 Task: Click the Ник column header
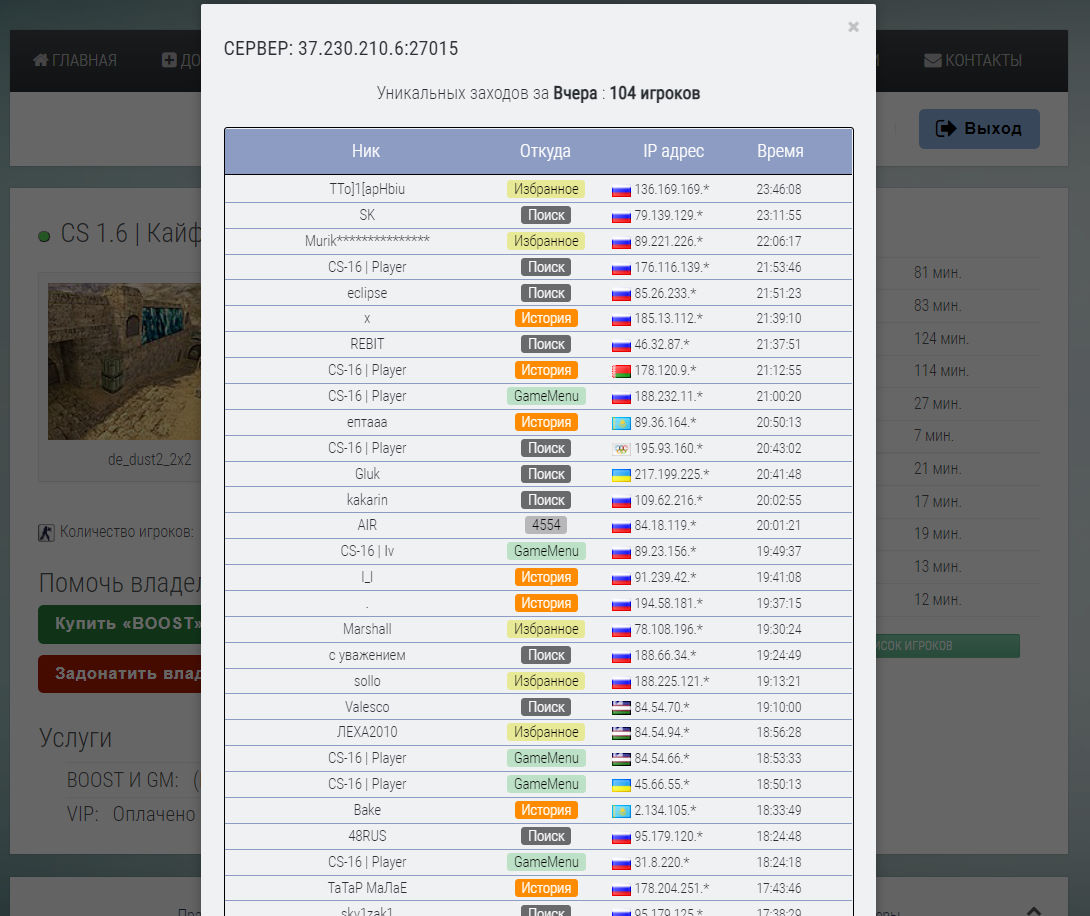click(x=366, y=151)
